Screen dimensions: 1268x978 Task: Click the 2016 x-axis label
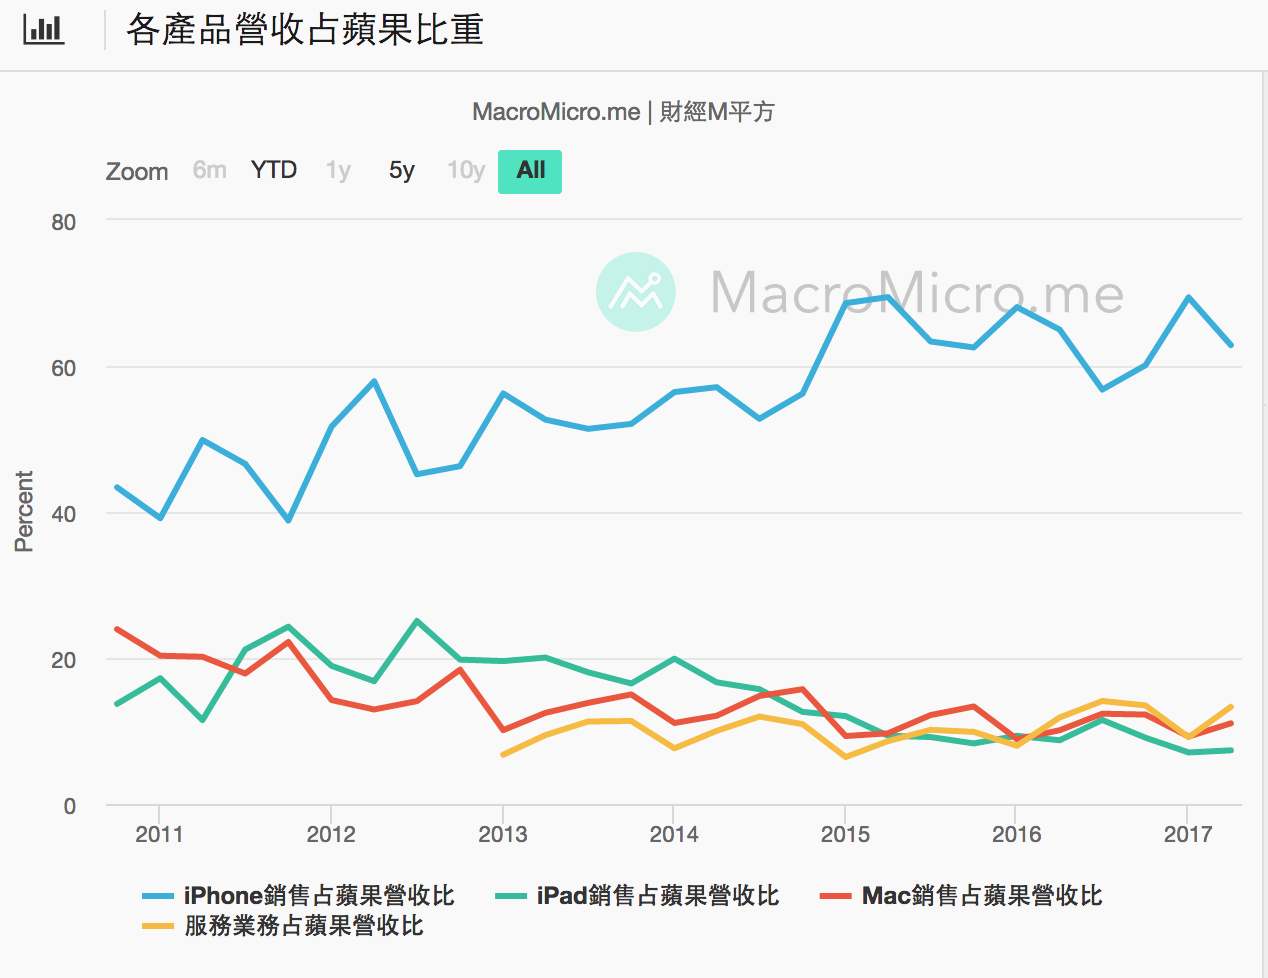[1016, 834]
